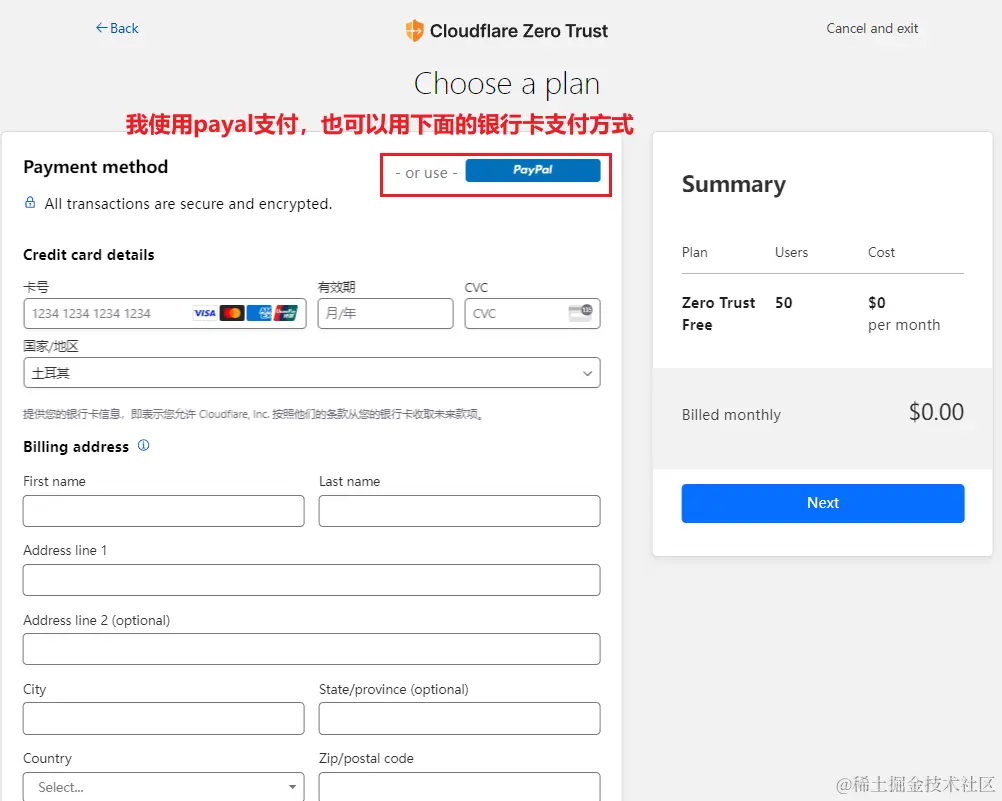
Task: Click Cancel and exit
Action: 872,28
